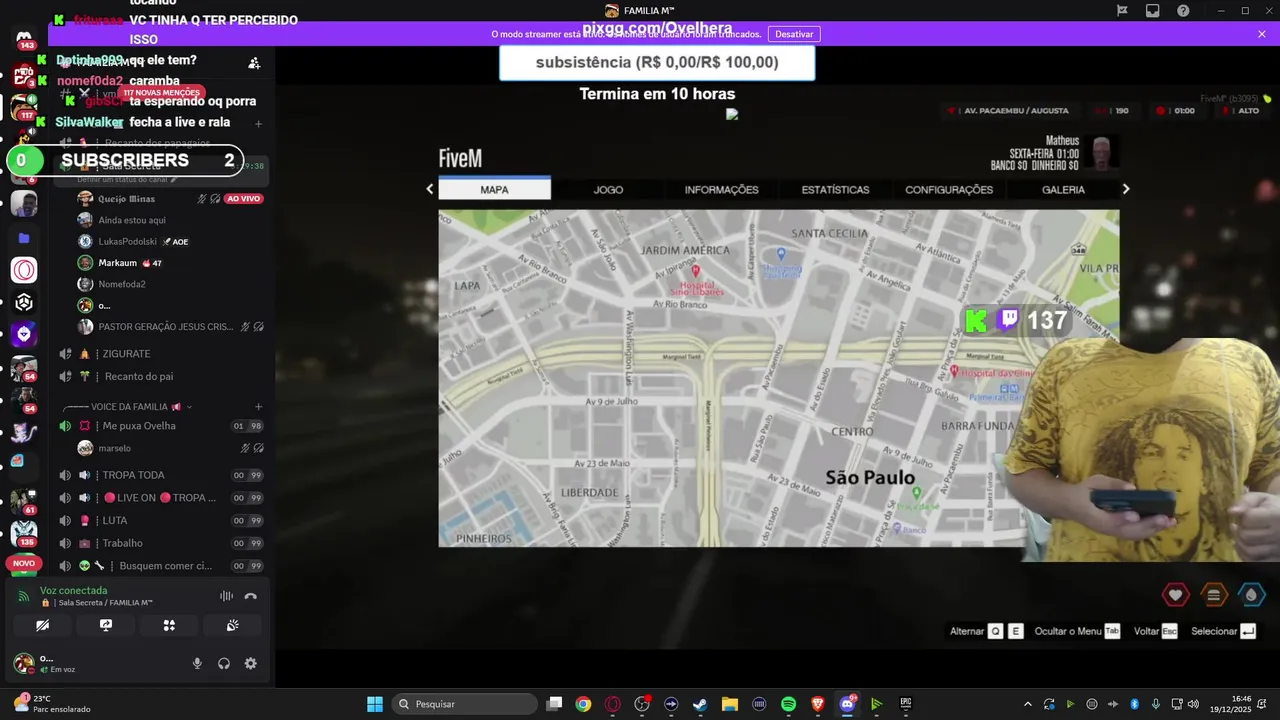1280x720 pixels.
Task: Switch to the ESTATÍSTICAS tab
Action: pyautogui.click(x=835, y=189)
